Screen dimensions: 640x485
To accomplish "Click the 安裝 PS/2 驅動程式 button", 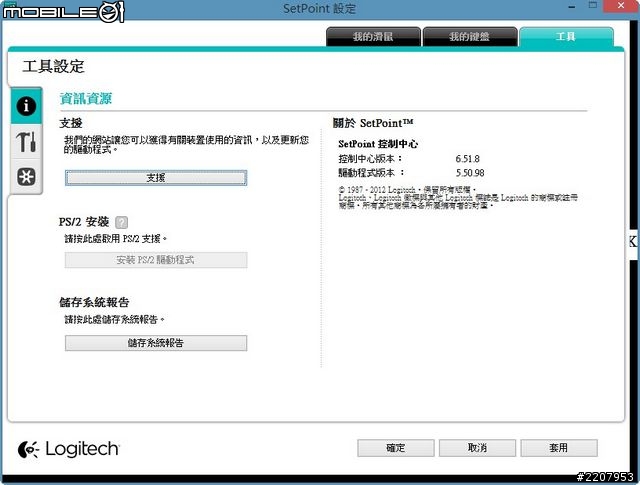I will pyautogui.click(x=156, y=260).
